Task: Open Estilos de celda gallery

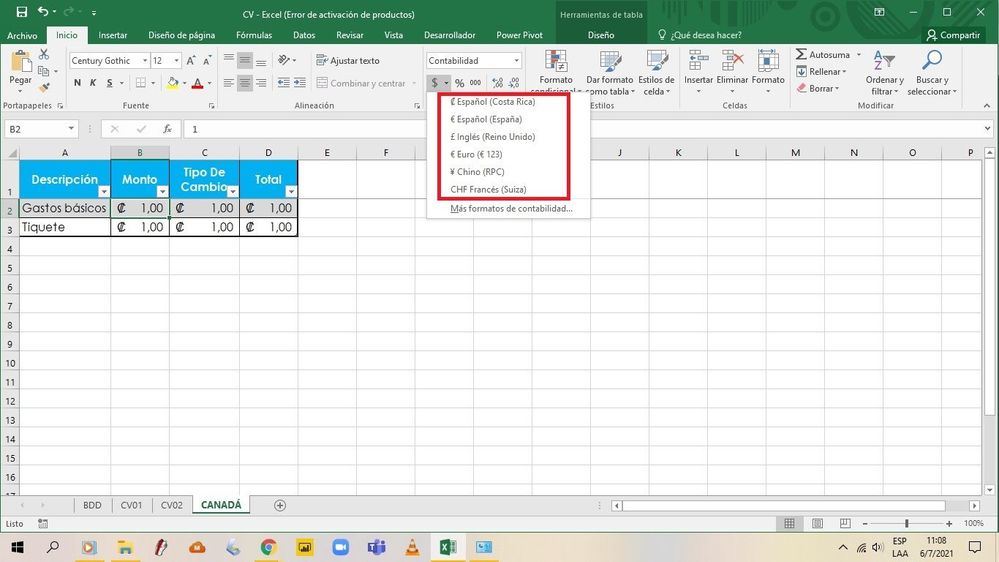Action: [656, 72]
